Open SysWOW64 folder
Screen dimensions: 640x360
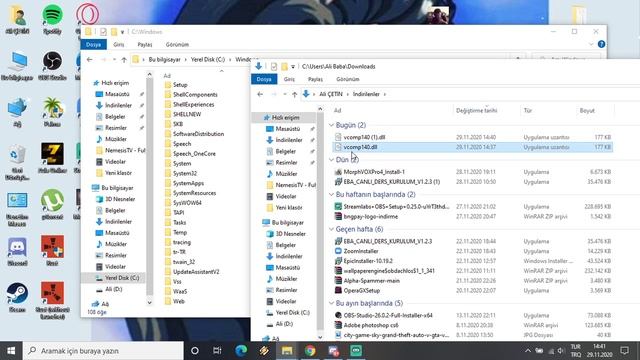pyautogui.click(x=187, y=203)
